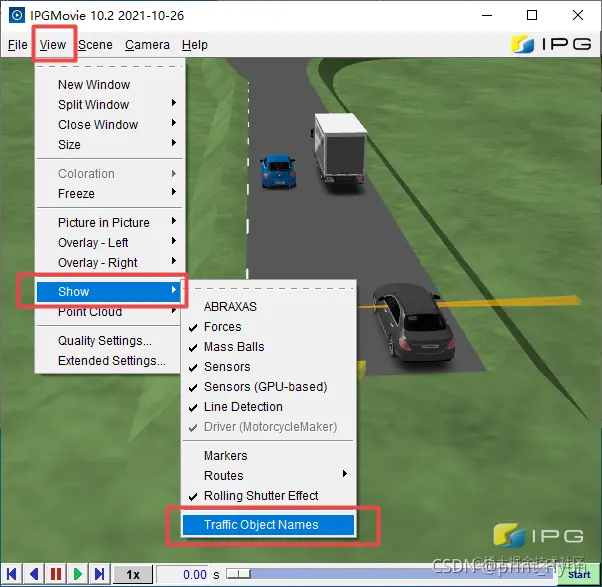Open Quality Settings... dialog

point(109,341)
